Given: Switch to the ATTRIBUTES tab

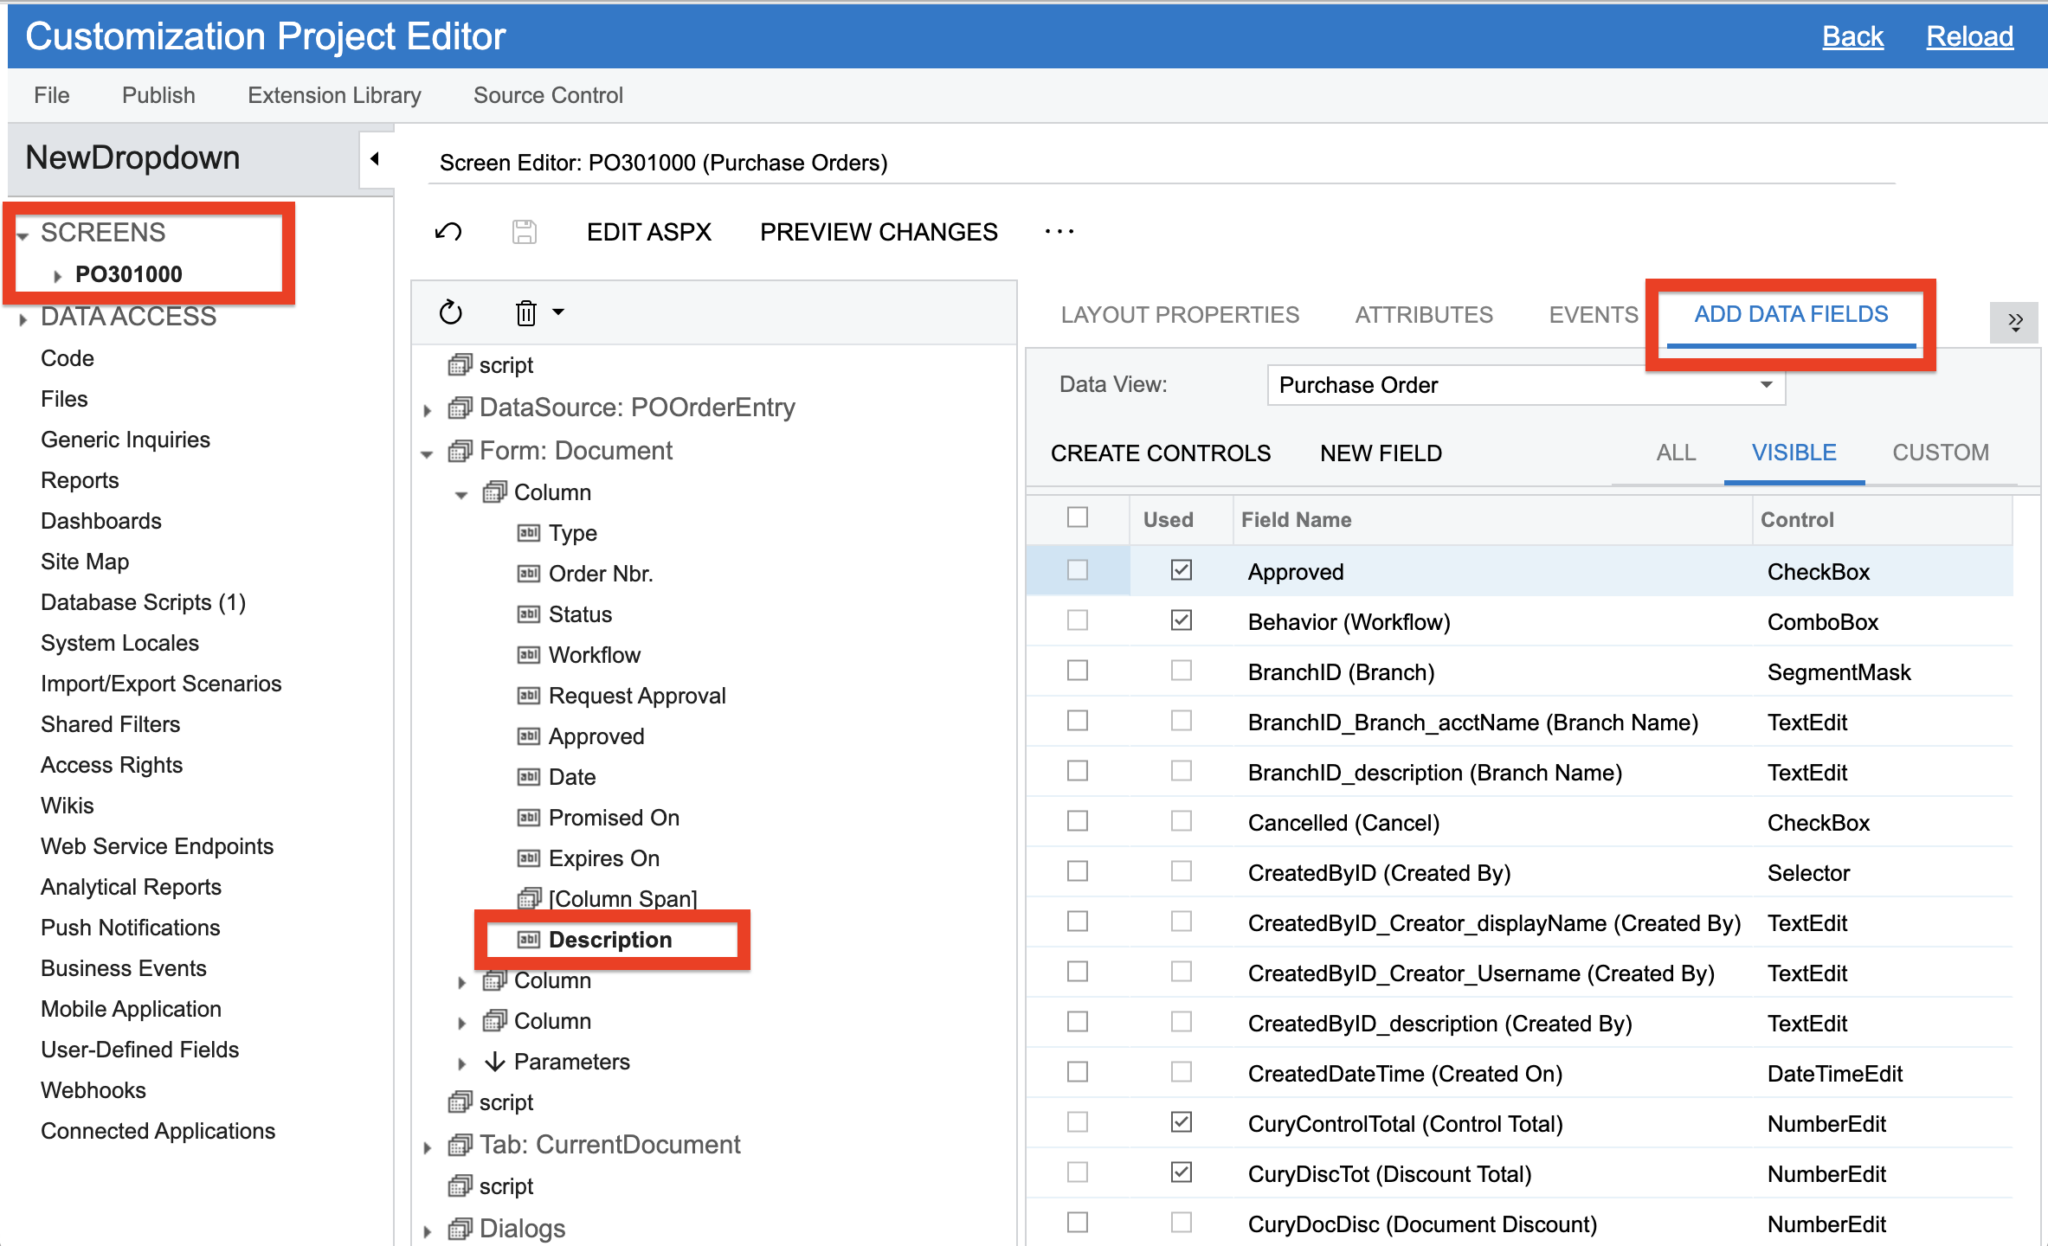Looking at the screenshot, I should [1424, 314].
